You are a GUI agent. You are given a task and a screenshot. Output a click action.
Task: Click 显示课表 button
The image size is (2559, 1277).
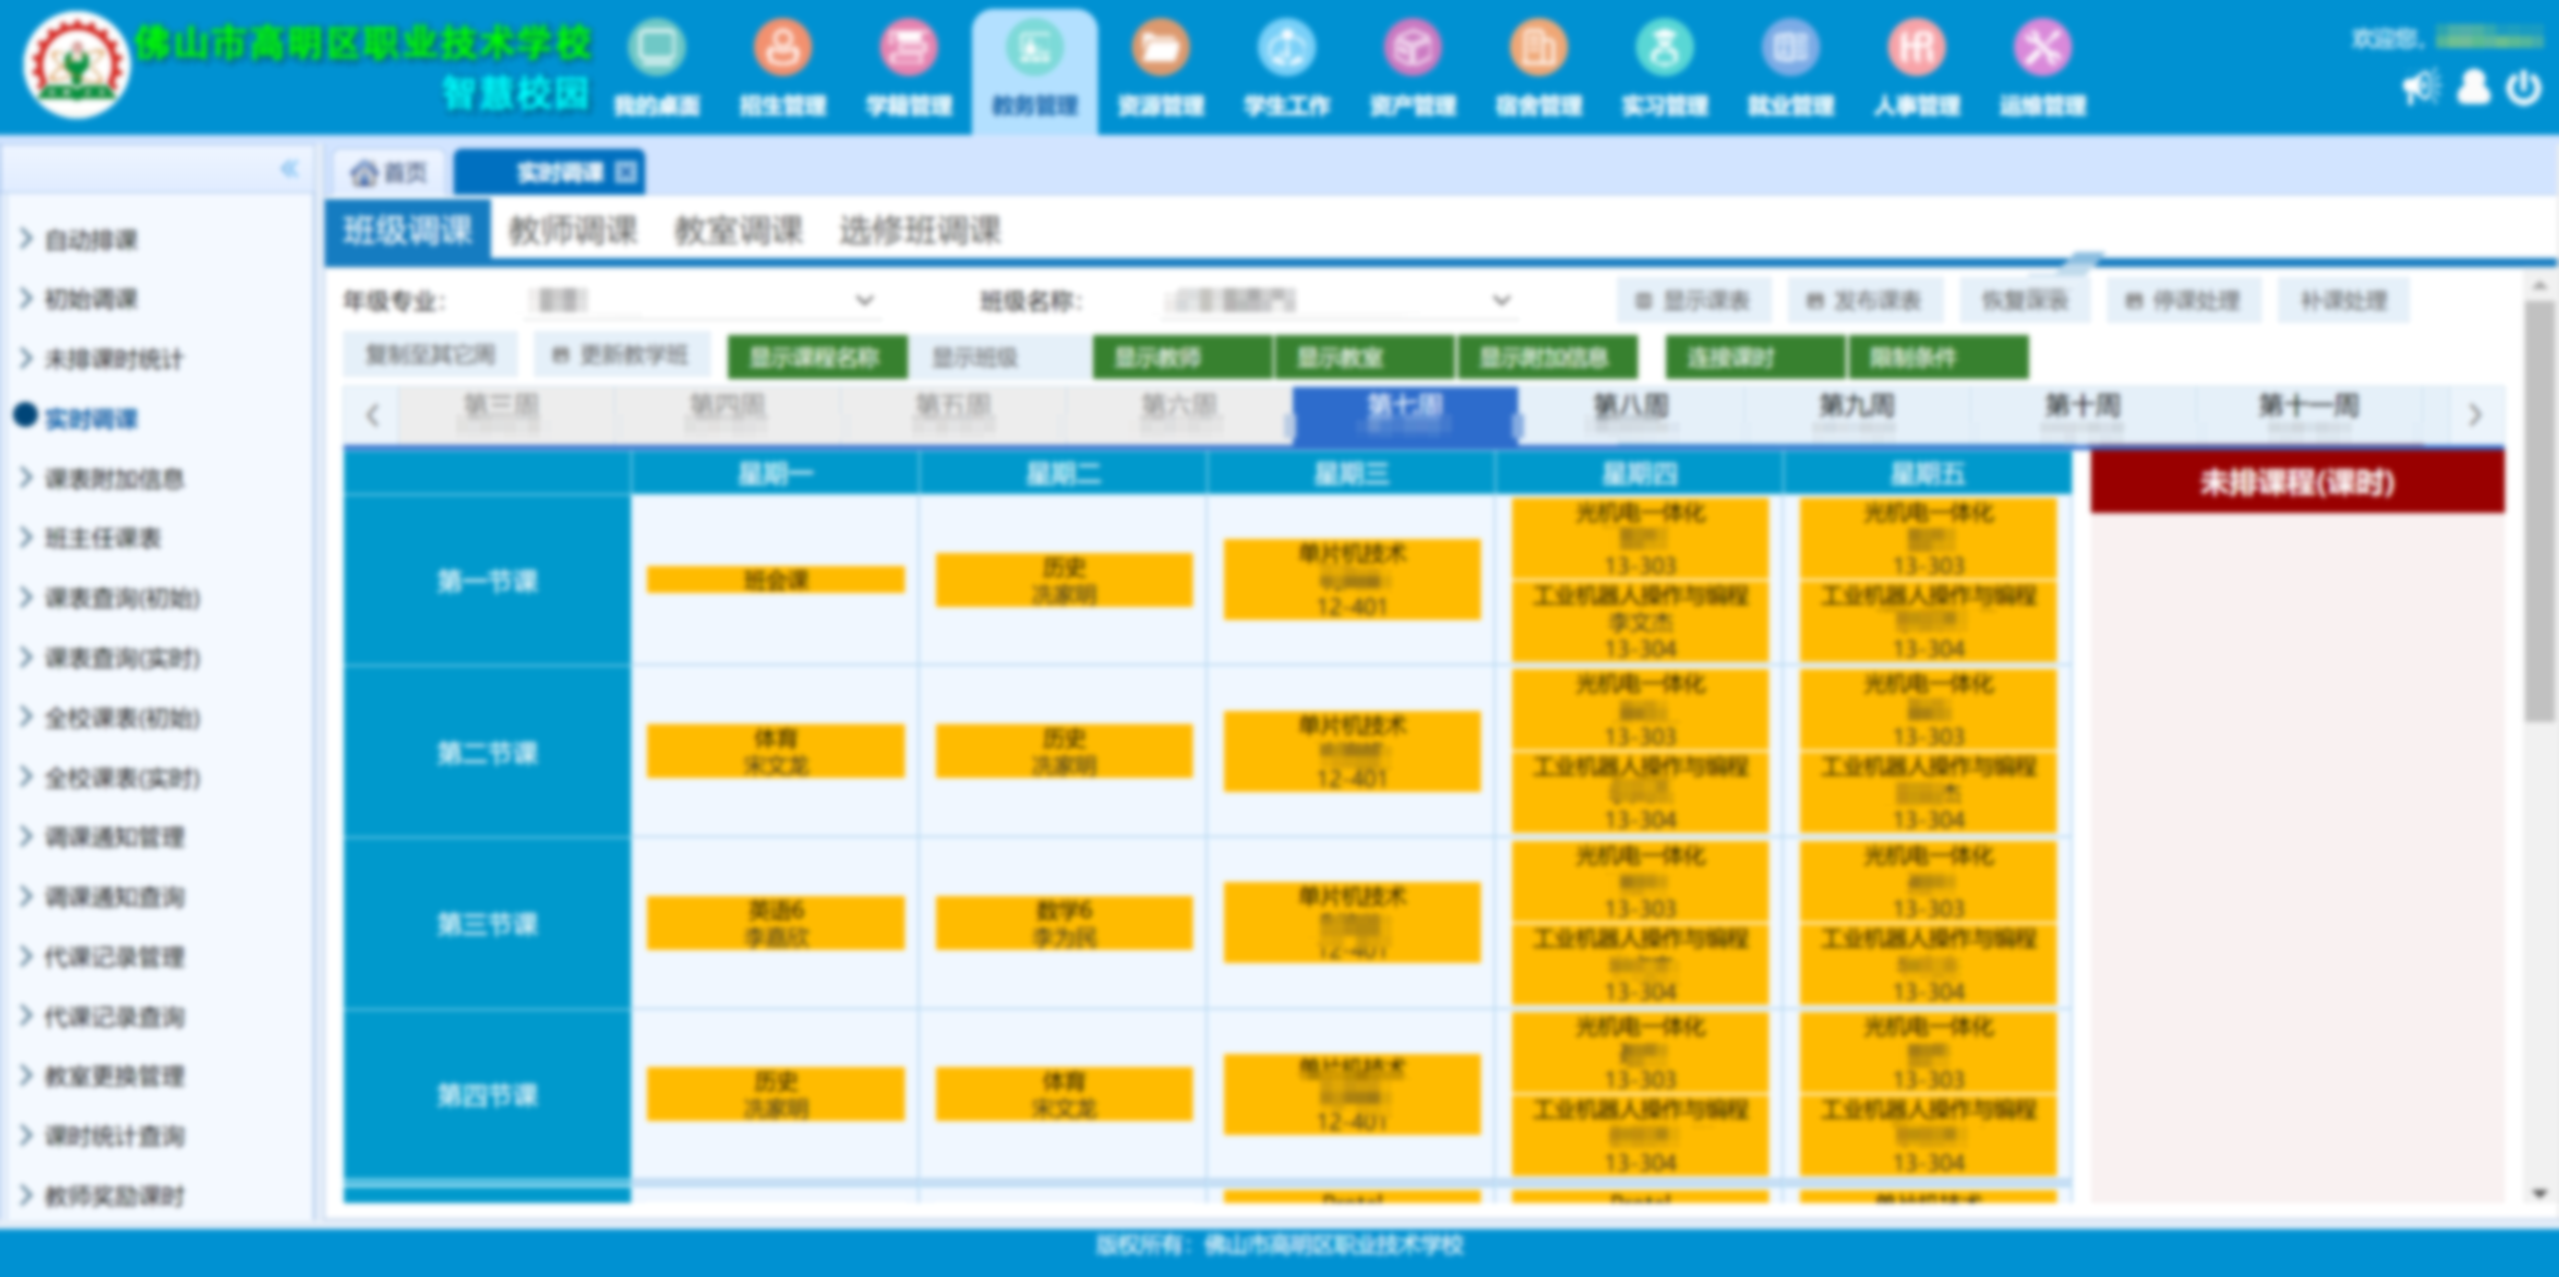pyautogui.click(x=1695, y=300)
